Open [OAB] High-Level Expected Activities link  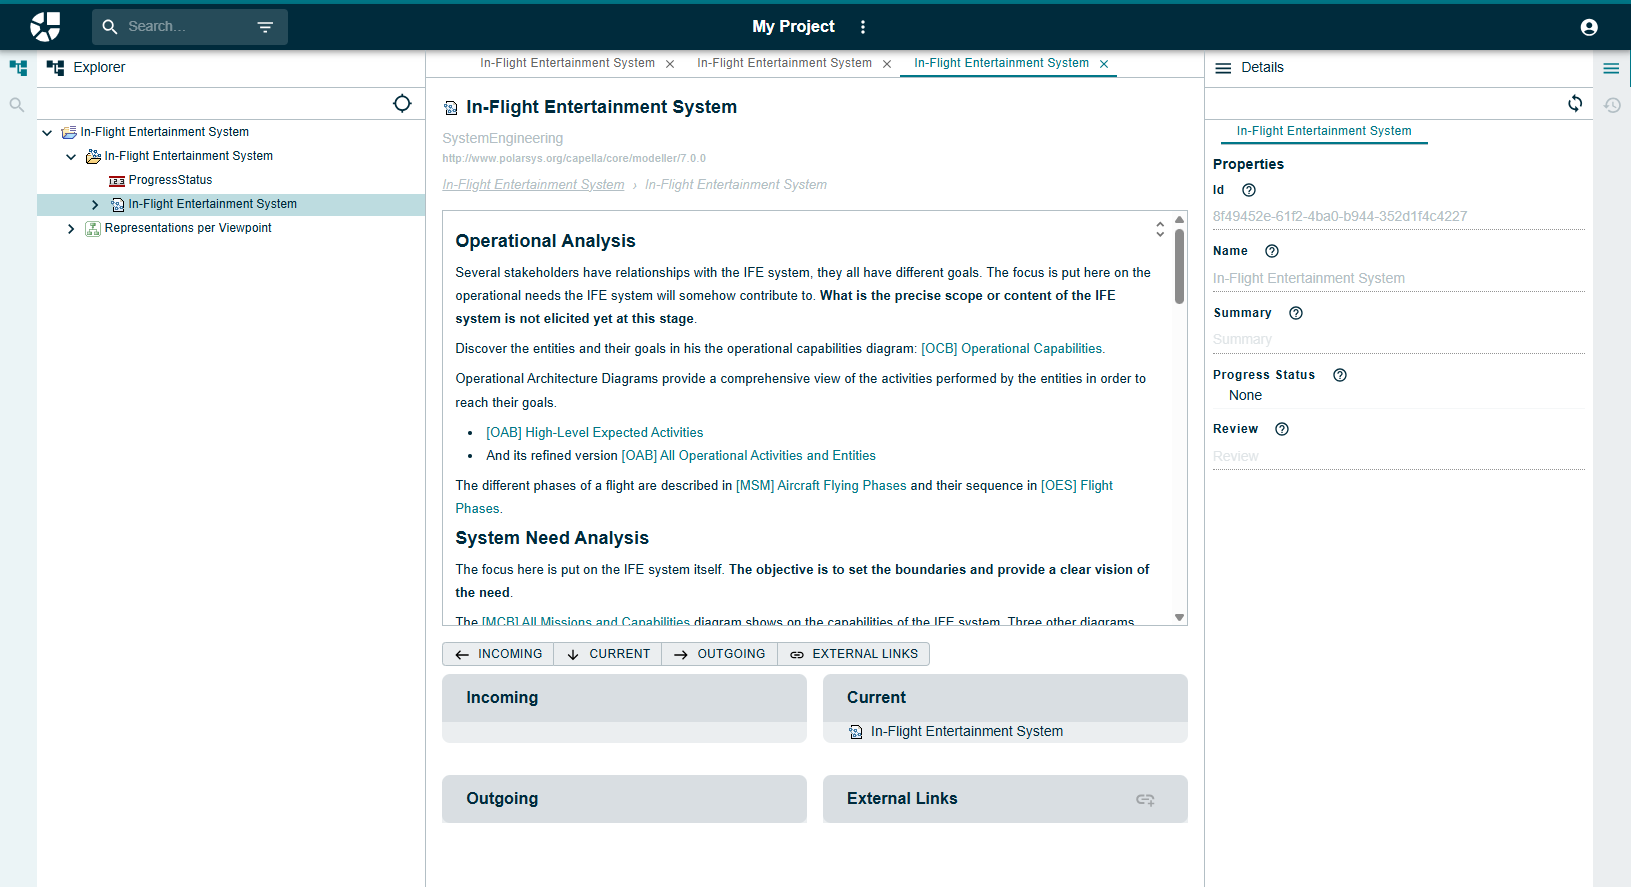point(594,433)
